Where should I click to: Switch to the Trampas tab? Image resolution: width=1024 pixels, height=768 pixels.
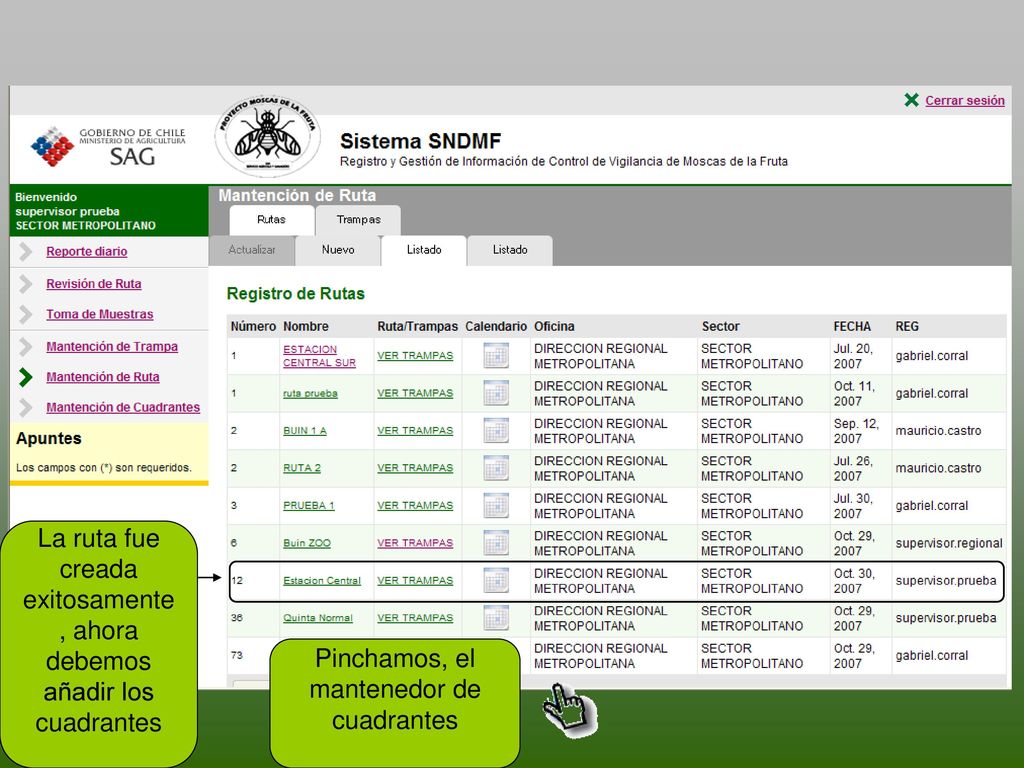358,220
